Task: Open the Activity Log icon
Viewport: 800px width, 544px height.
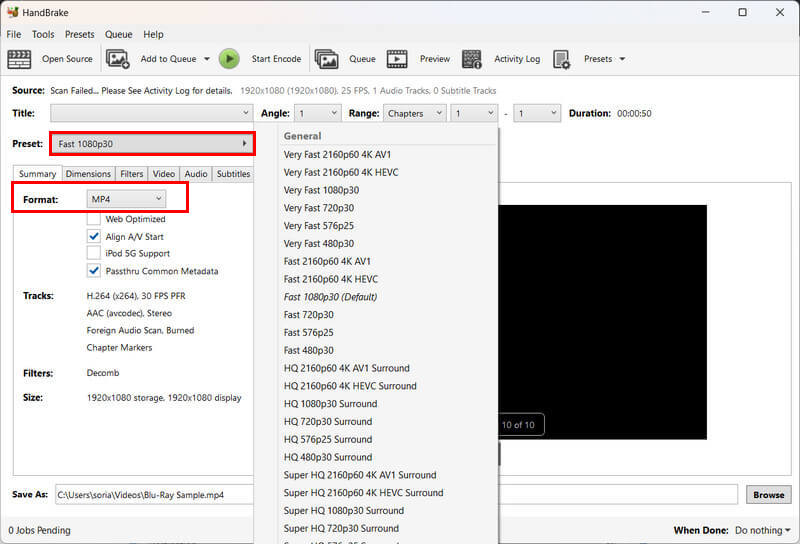Action: [x=472, y=59]
